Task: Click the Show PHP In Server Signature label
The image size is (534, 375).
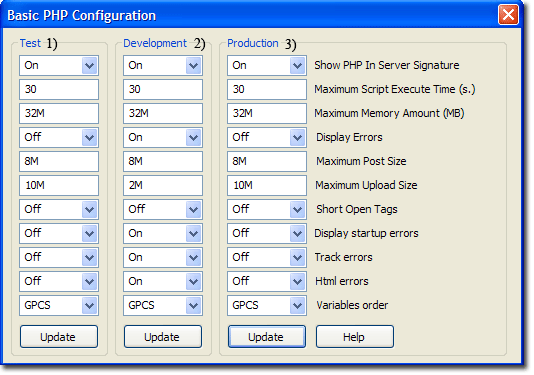Action: 387,65
